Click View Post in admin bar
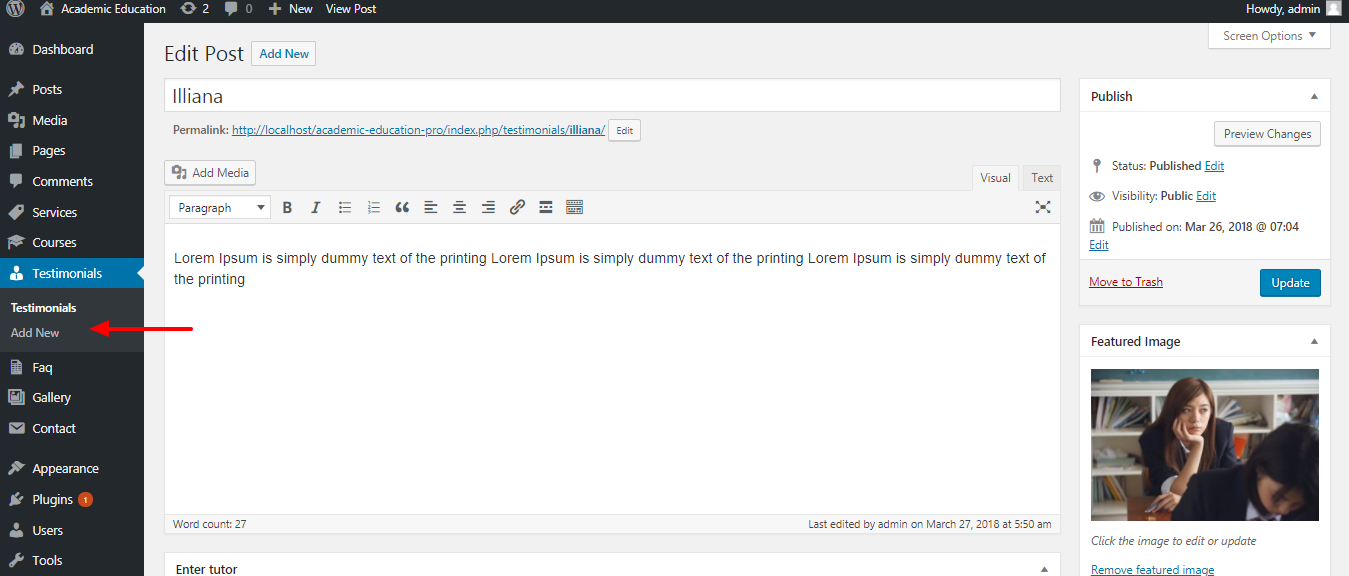 351,9
